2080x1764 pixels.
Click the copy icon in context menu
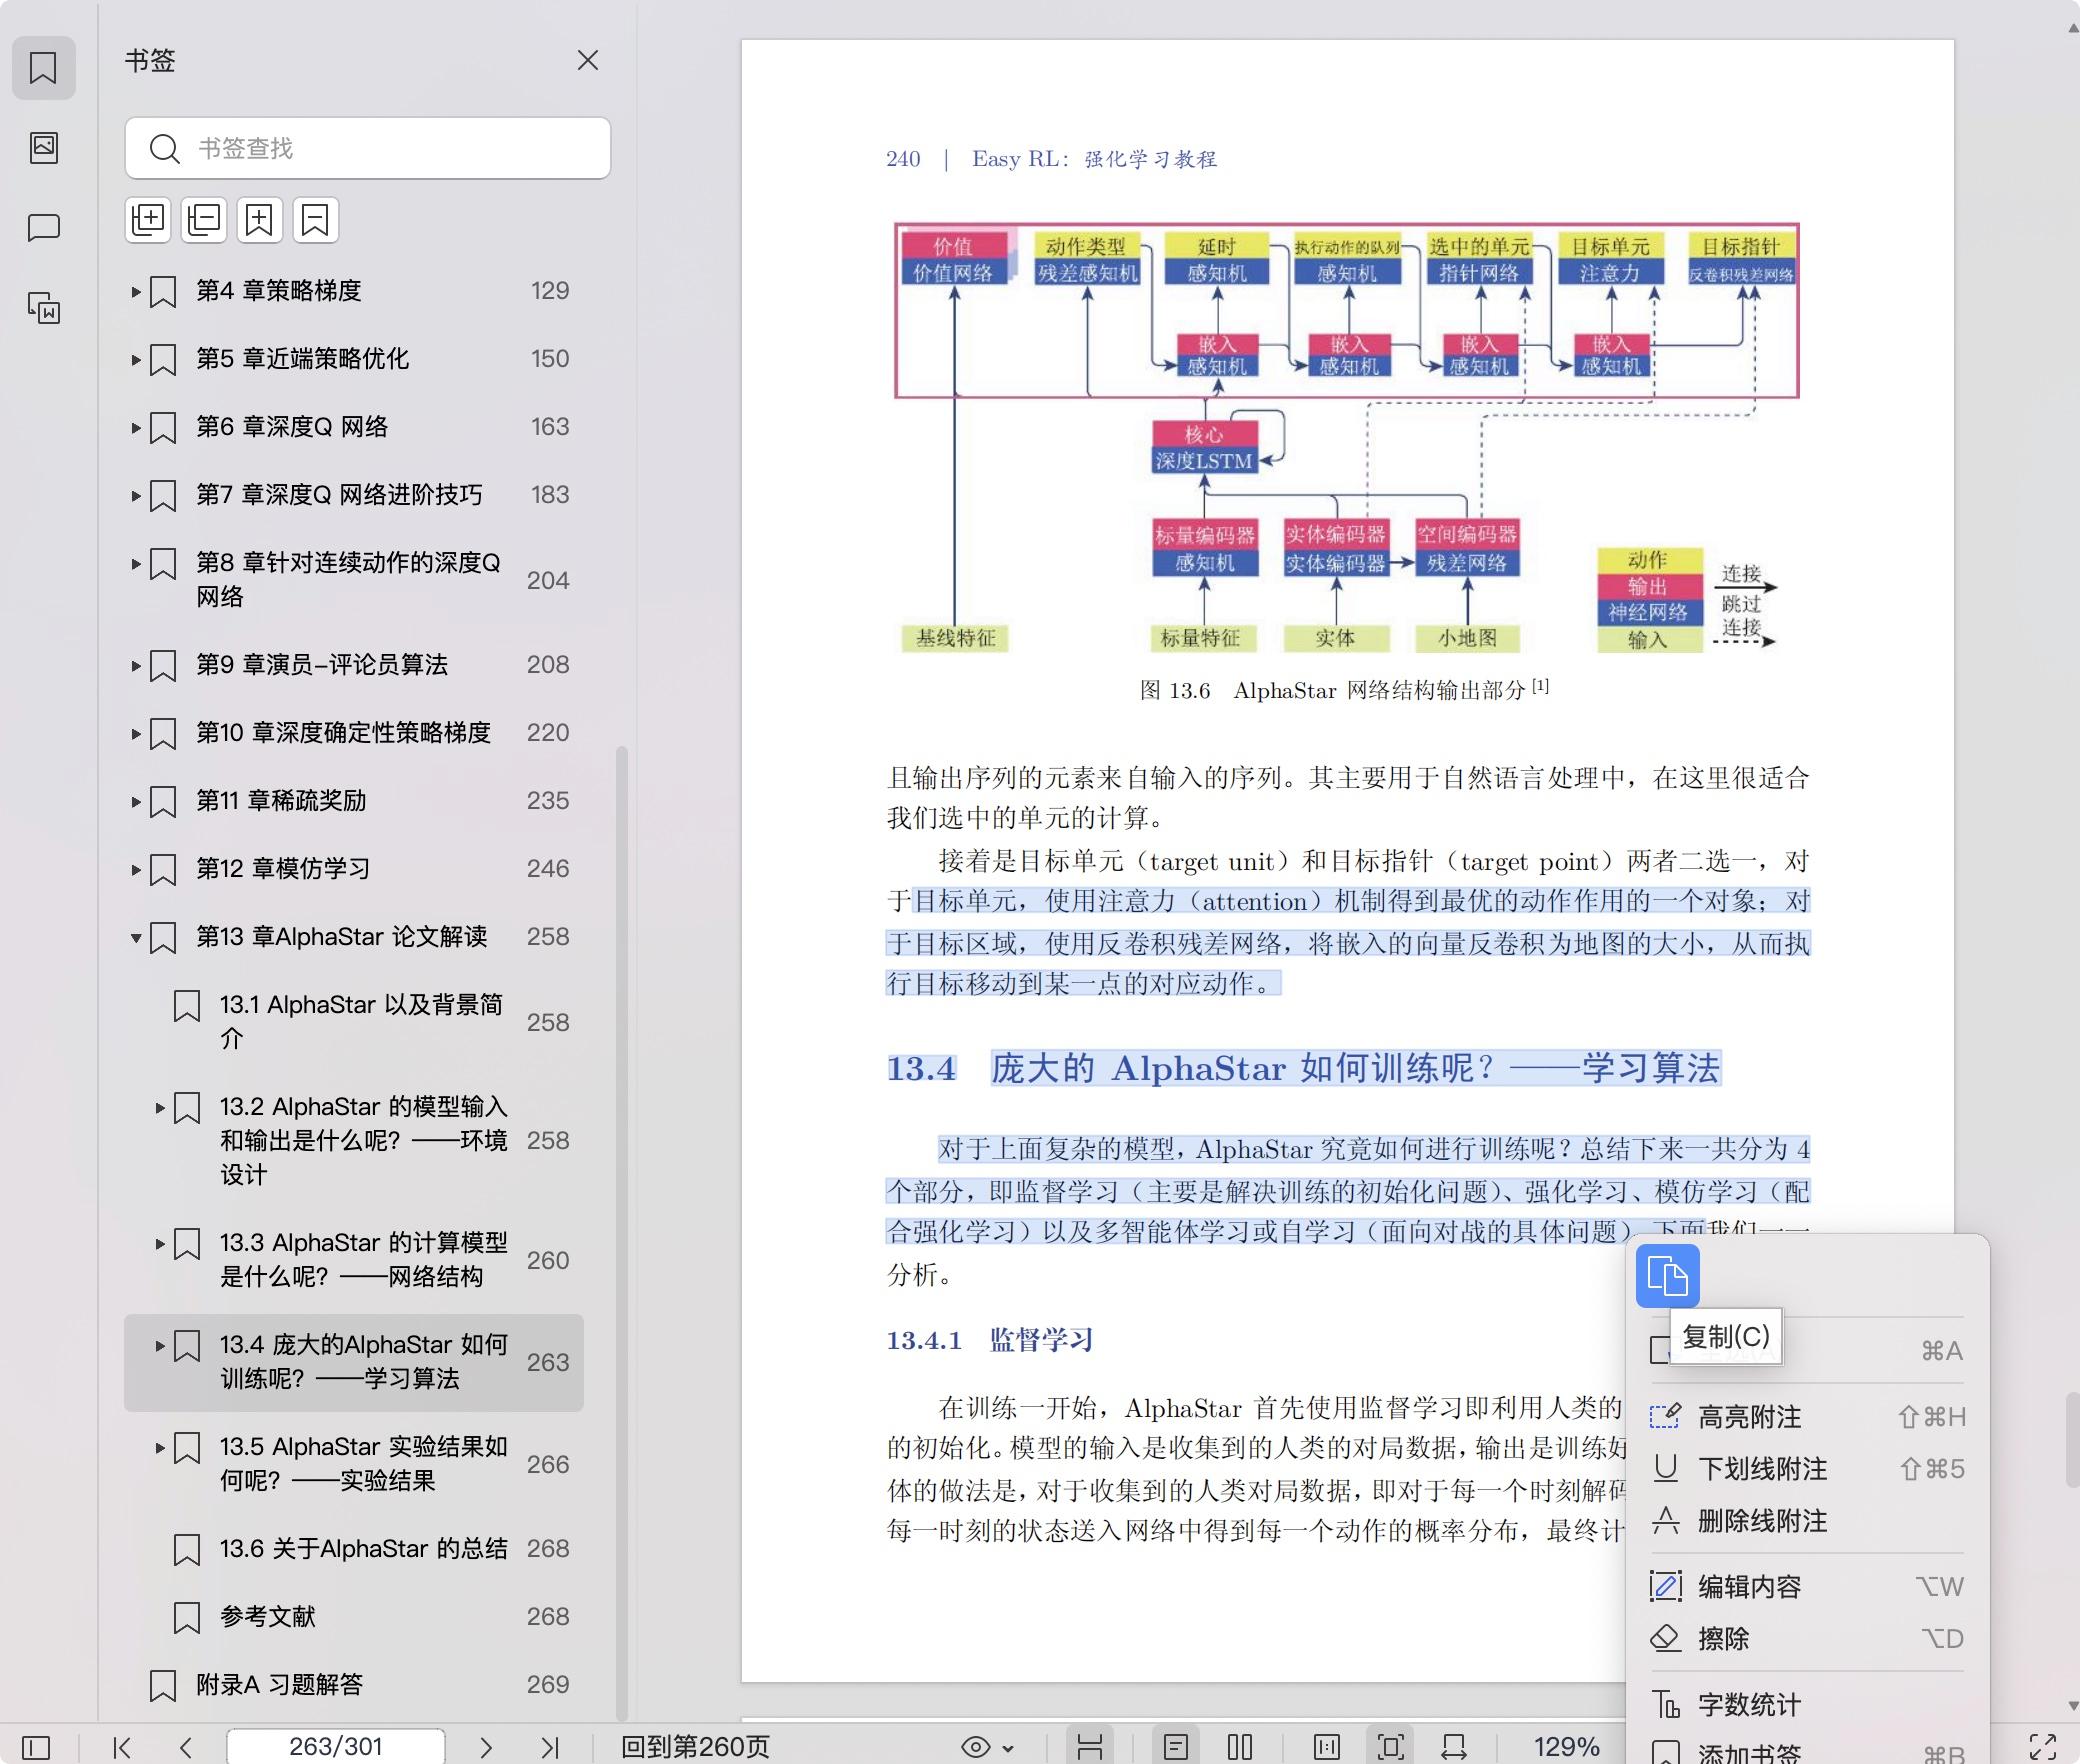point(1667,1276)
